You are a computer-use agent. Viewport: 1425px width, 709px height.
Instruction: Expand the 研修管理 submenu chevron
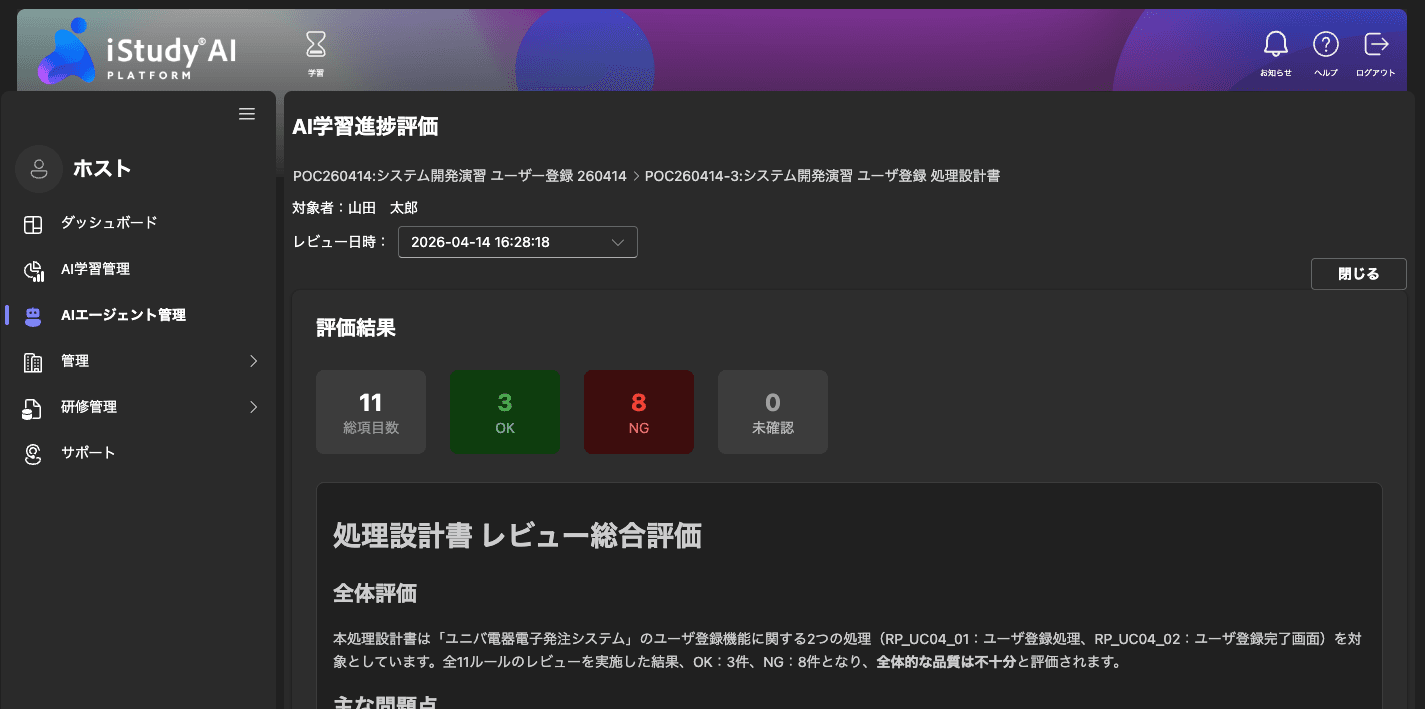tap(253, 407)
